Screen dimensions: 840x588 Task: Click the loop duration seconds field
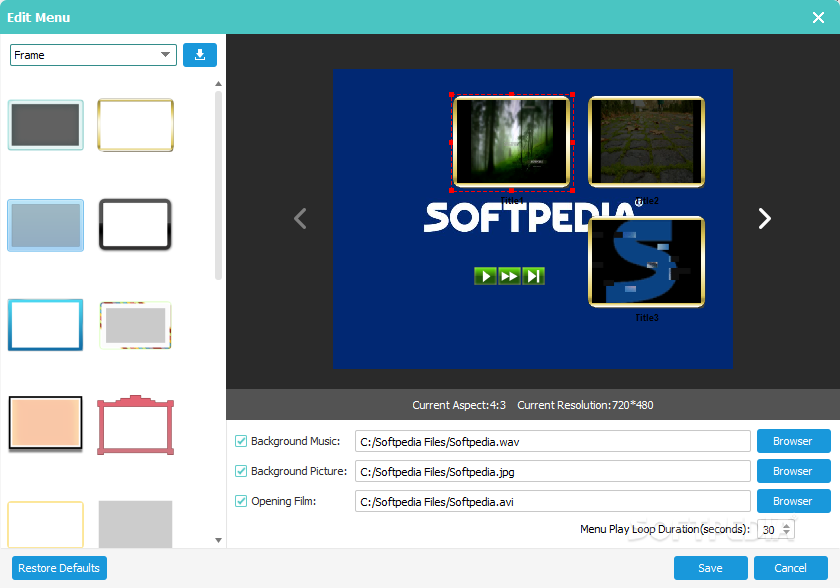769,530
